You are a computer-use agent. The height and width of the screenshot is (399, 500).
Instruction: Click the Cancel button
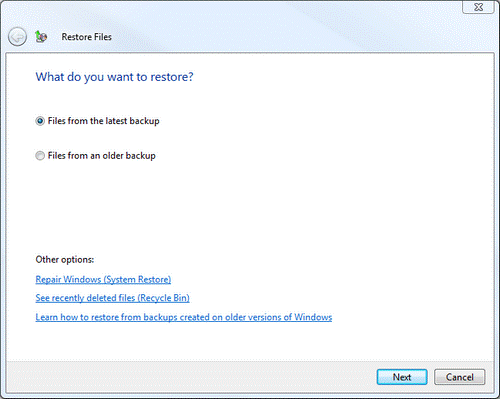coord(460,377)
